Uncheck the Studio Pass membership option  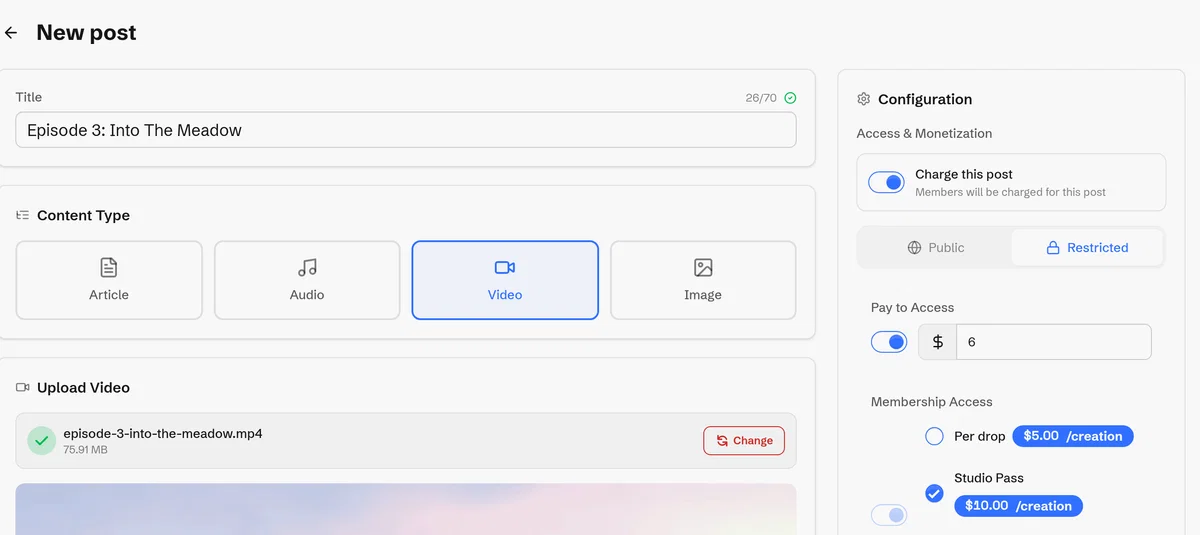coord(934,493)
